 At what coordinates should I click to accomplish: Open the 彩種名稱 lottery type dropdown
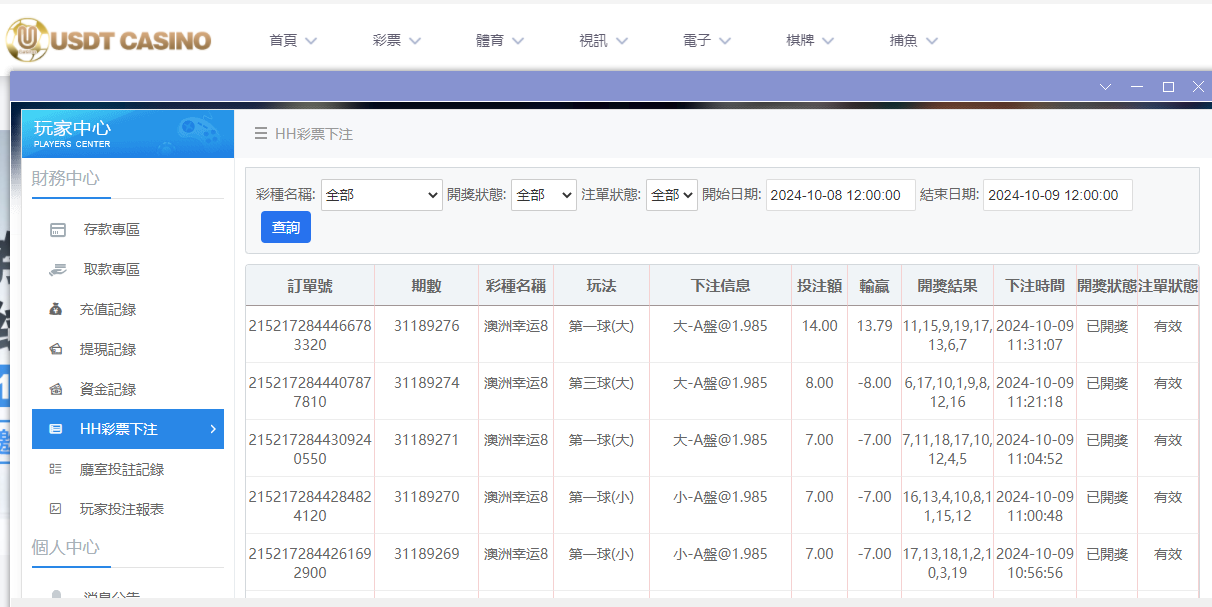pos(380,195)
